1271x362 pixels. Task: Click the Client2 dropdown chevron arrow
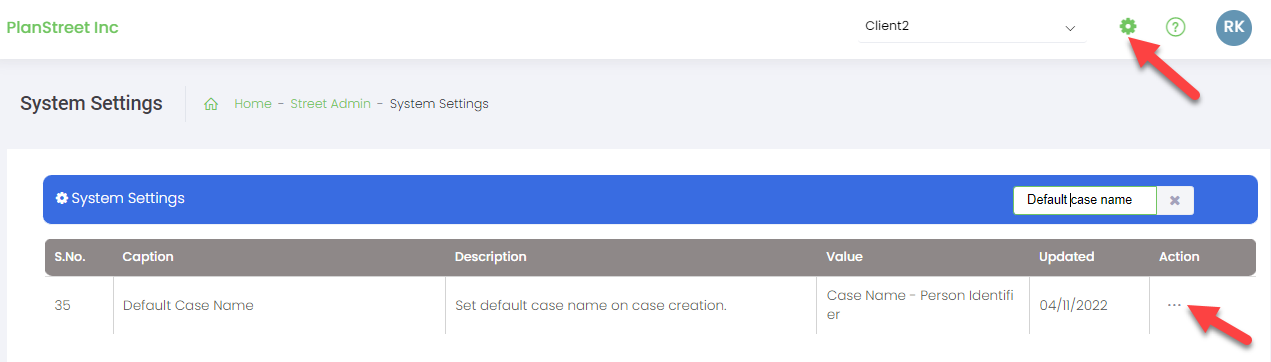click(x=1070, y=28)
